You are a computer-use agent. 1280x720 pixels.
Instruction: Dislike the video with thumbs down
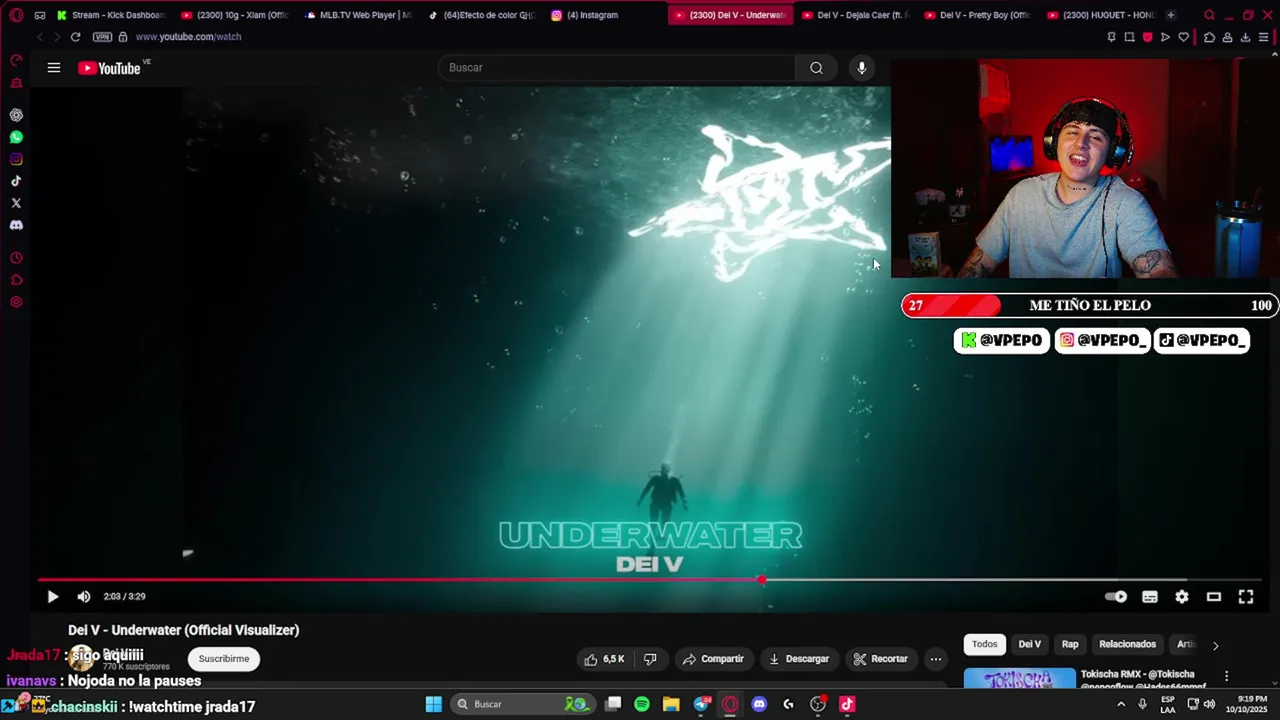pos(650,659)
